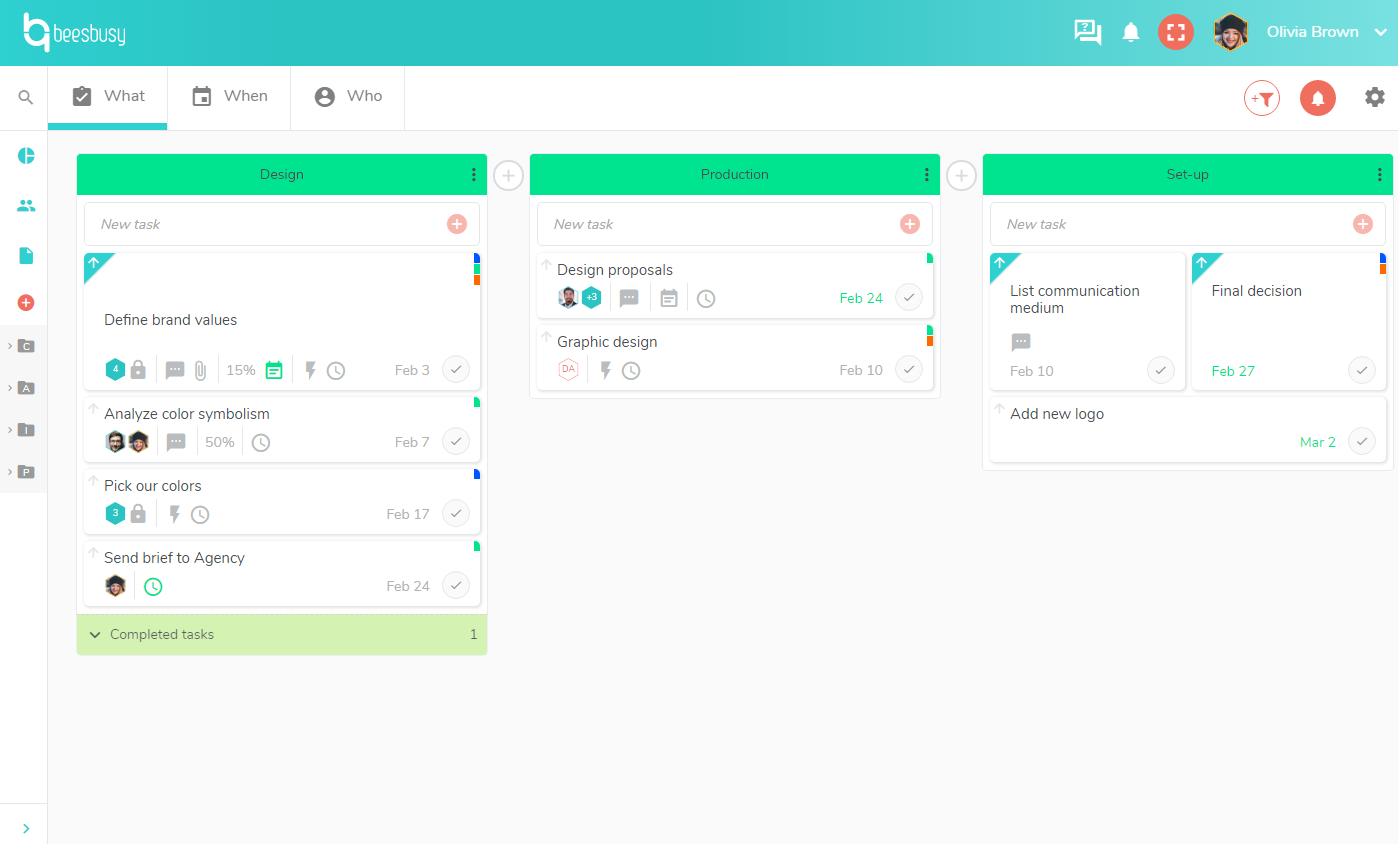Open the dashboard statistics icon in the sidebar
Screen dimensions: 1398x844
coord(26,156)
